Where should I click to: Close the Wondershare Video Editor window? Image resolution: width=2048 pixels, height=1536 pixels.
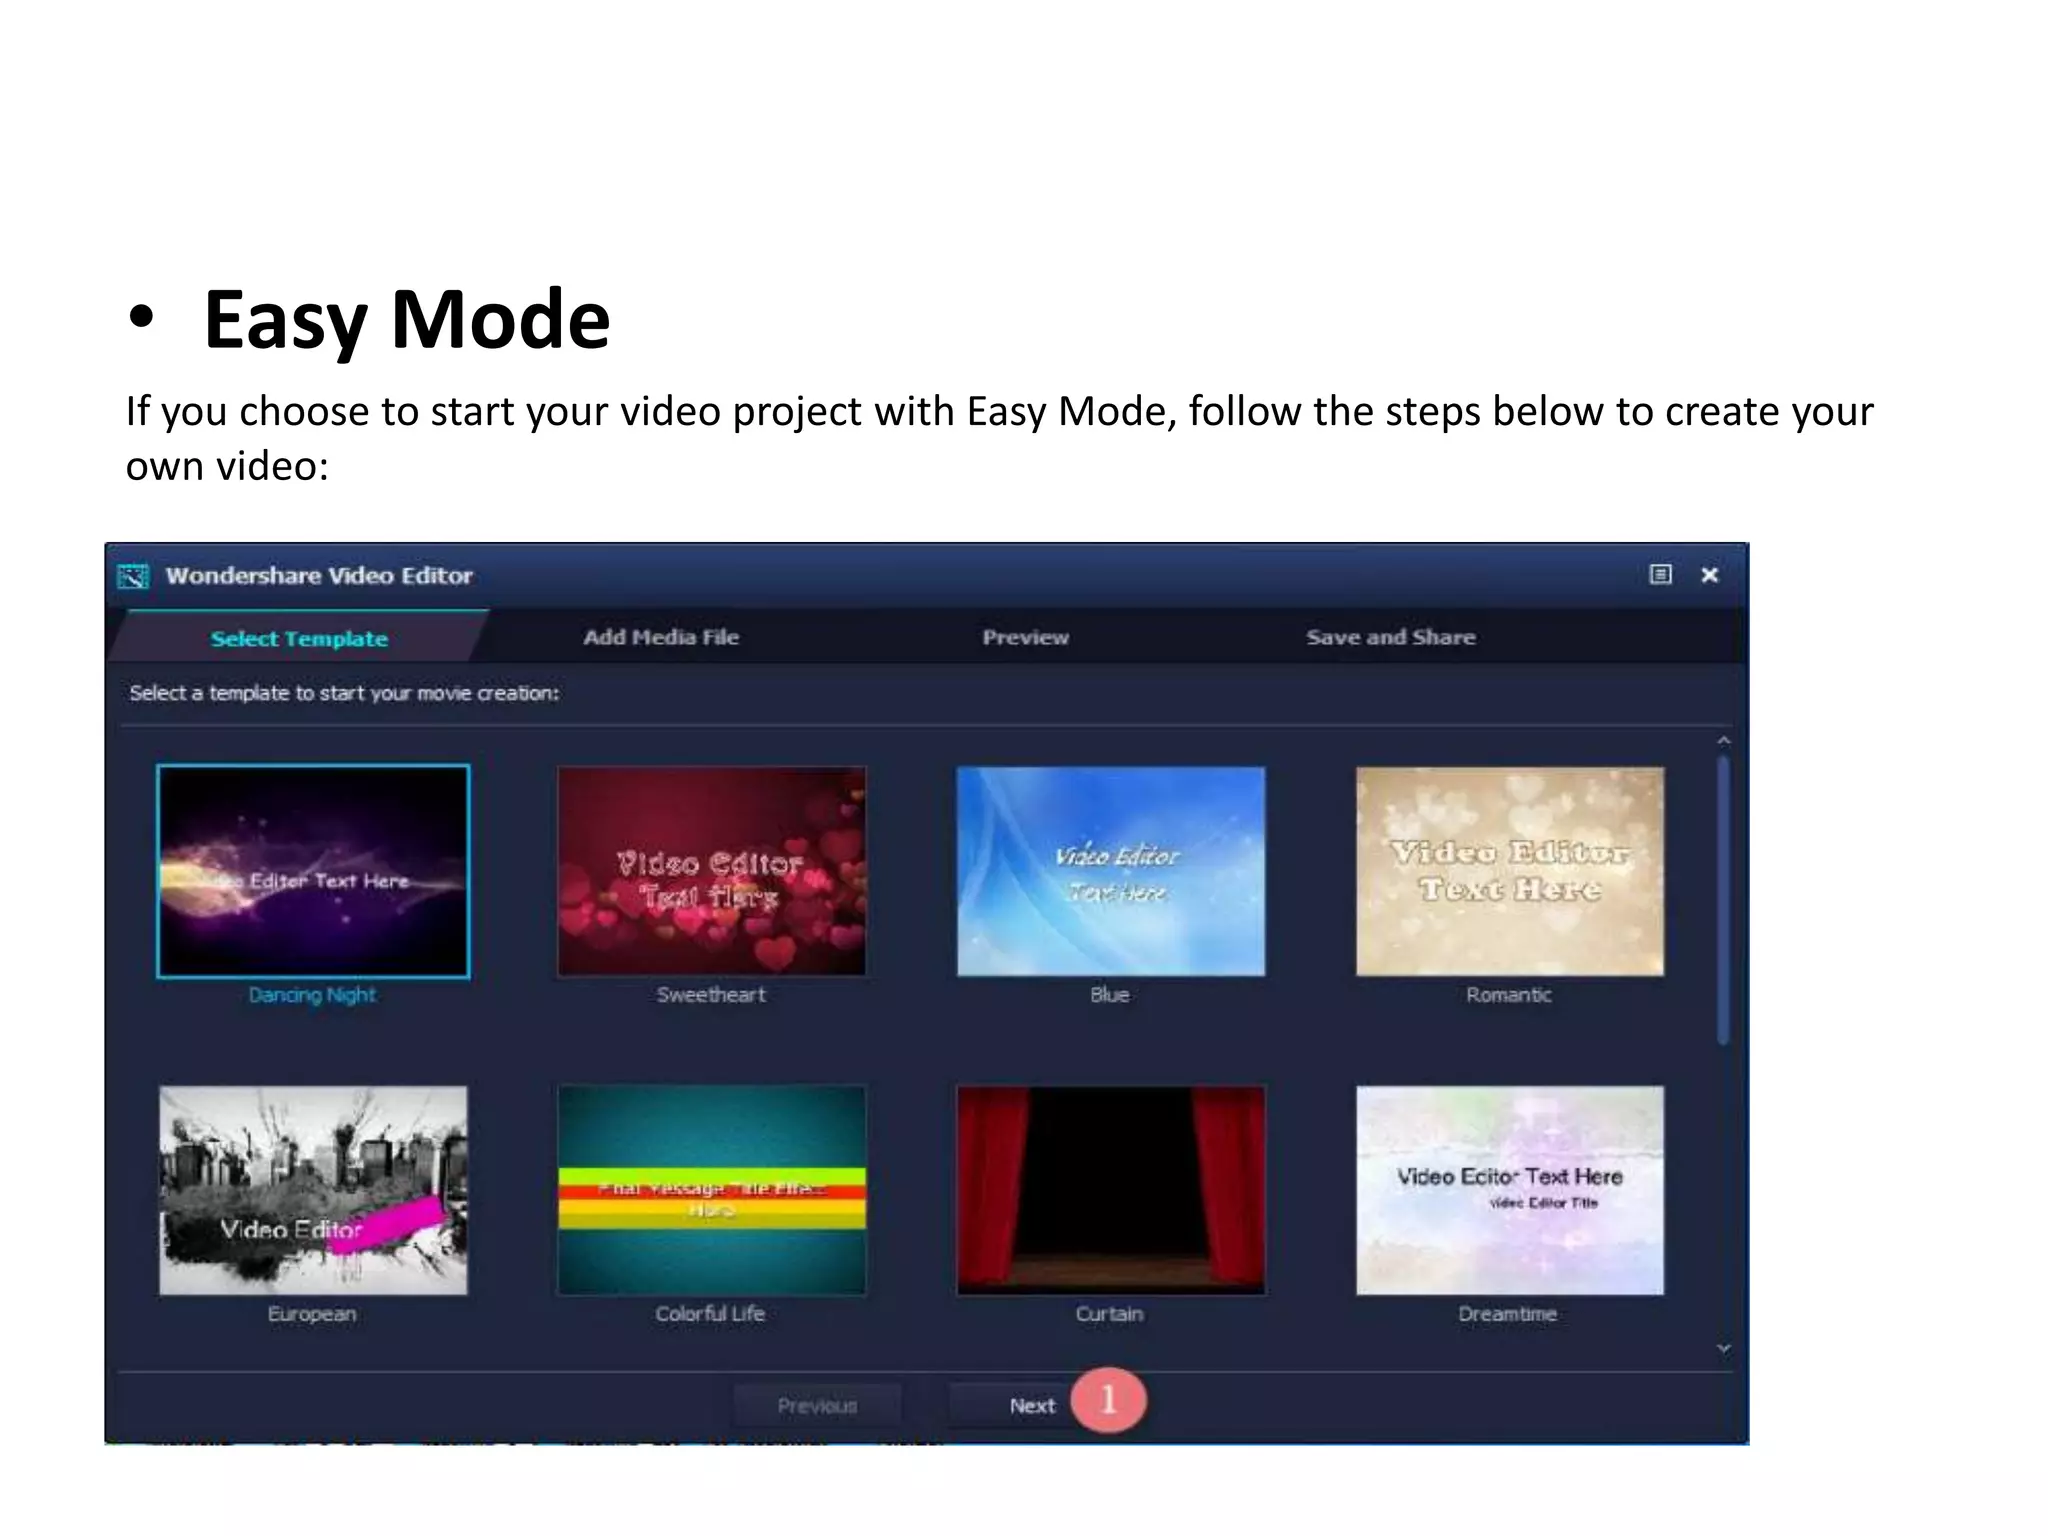1710,575
